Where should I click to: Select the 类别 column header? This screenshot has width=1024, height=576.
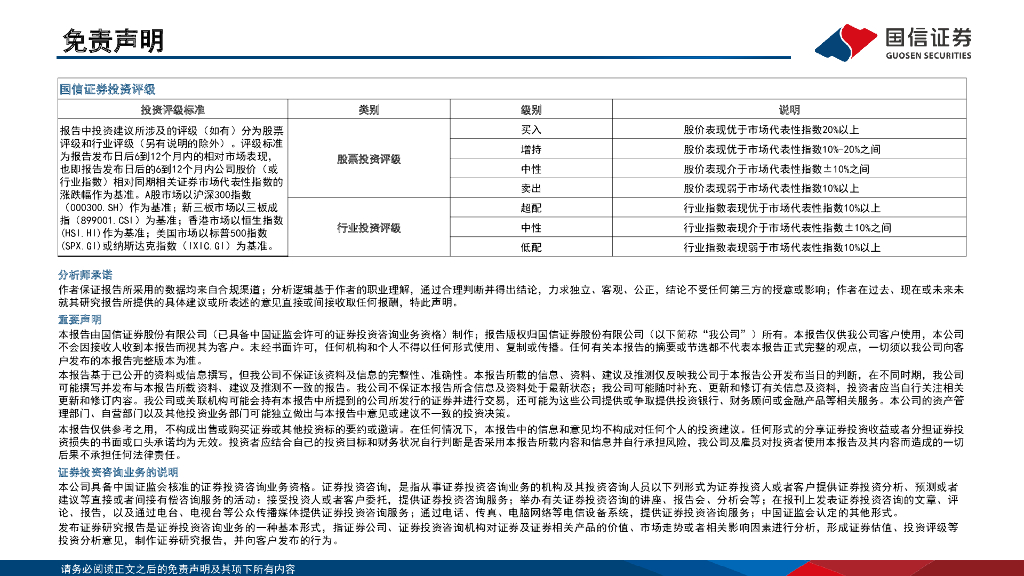coord(367,110)
